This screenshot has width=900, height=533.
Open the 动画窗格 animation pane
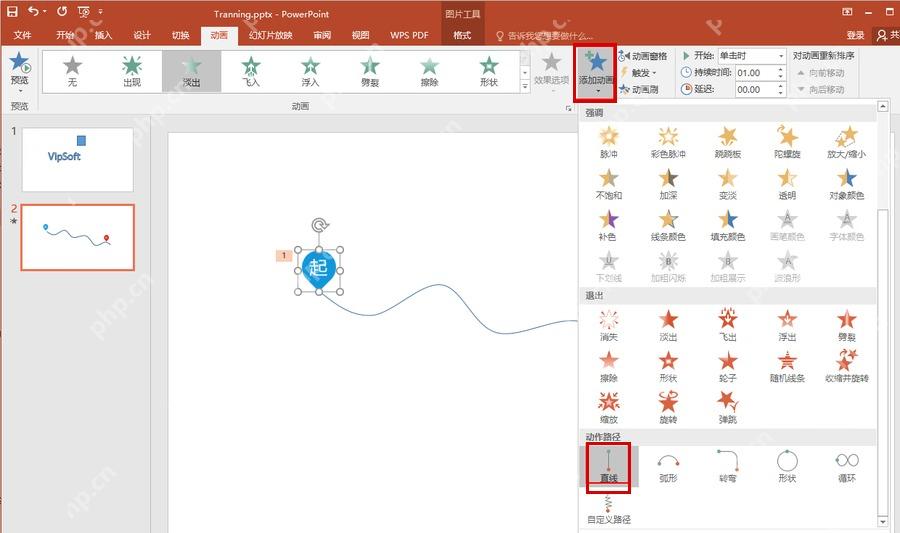coord(643,56)
